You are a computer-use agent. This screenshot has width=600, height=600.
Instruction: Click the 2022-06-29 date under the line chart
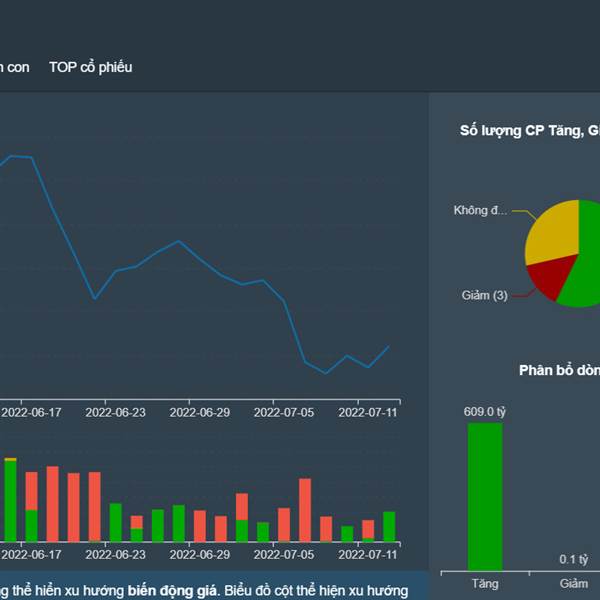tap(200, 412)
